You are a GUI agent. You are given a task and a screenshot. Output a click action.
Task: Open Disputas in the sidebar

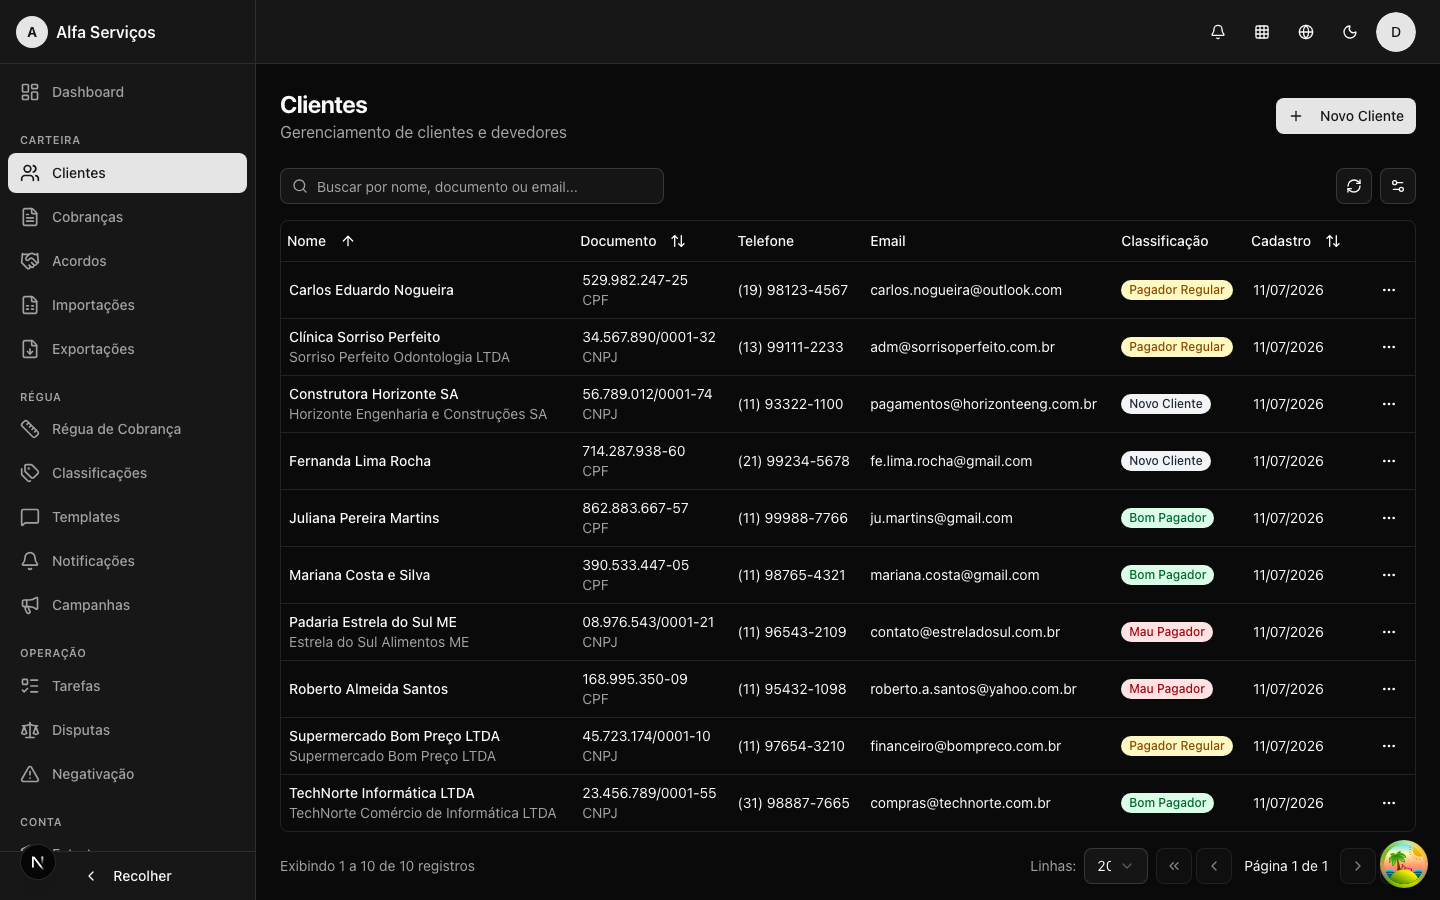[x=128, y=730]
